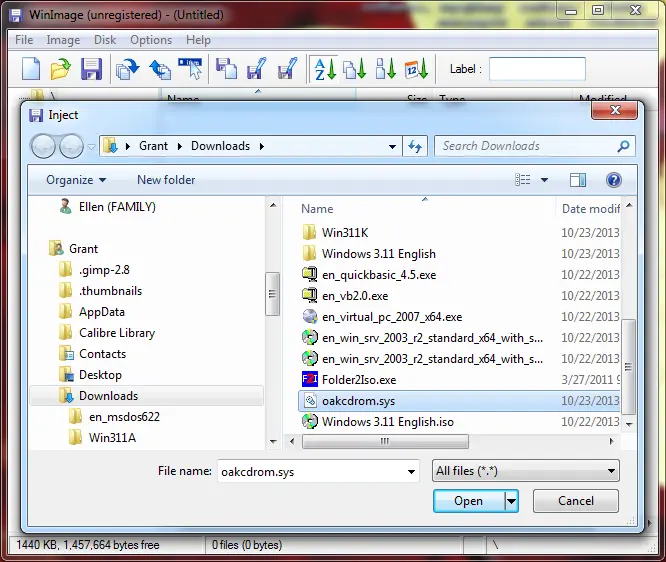Click the Date modified column header
666x562 pixels.
point(590,209)
